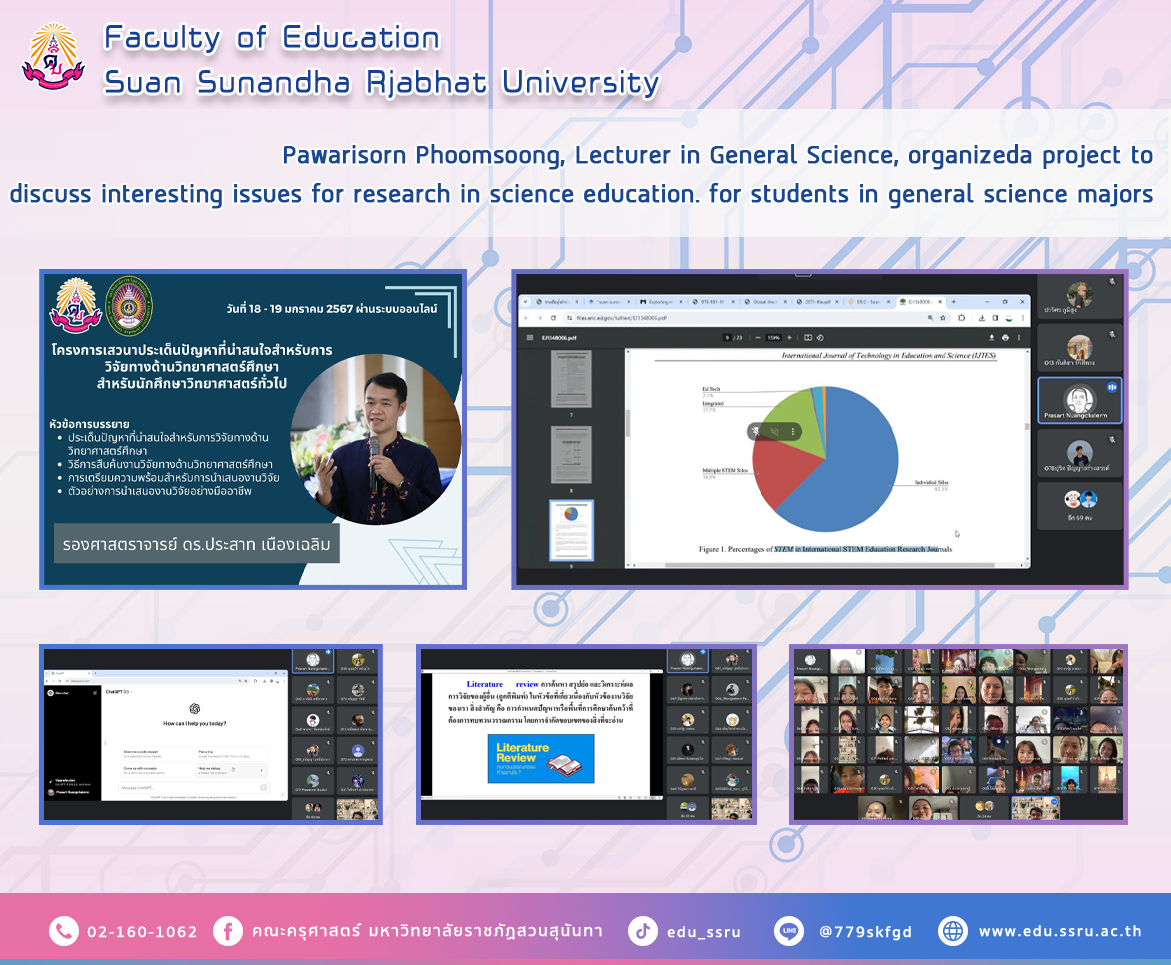This screenshot has width=1171, height=965.
Task: Open the www.edu.ssru.ac.th website link
Action: (x=1059, y=932)
